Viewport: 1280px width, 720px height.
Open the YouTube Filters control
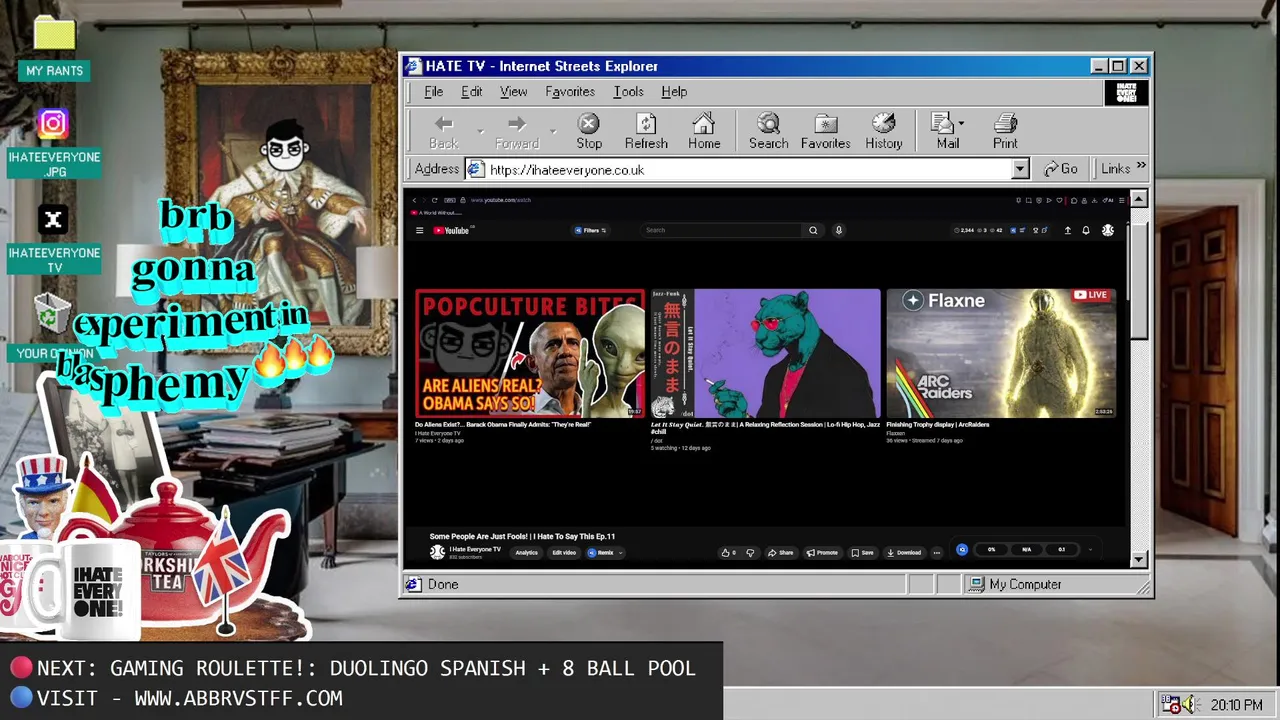pyautogui.click(x=590, y=230)
